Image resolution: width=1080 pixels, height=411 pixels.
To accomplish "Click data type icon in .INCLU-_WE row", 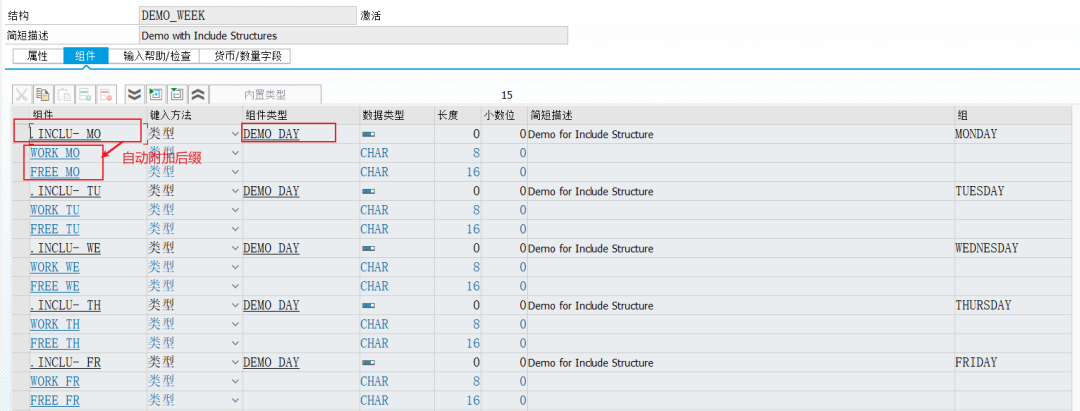I will tap(368, 249).
